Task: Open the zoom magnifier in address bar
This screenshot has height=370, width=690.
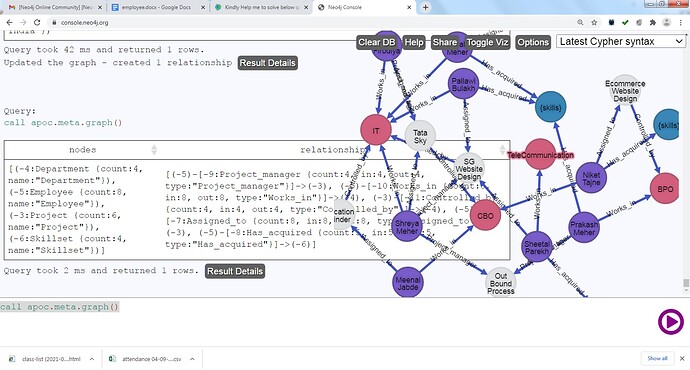Action: 580,22
